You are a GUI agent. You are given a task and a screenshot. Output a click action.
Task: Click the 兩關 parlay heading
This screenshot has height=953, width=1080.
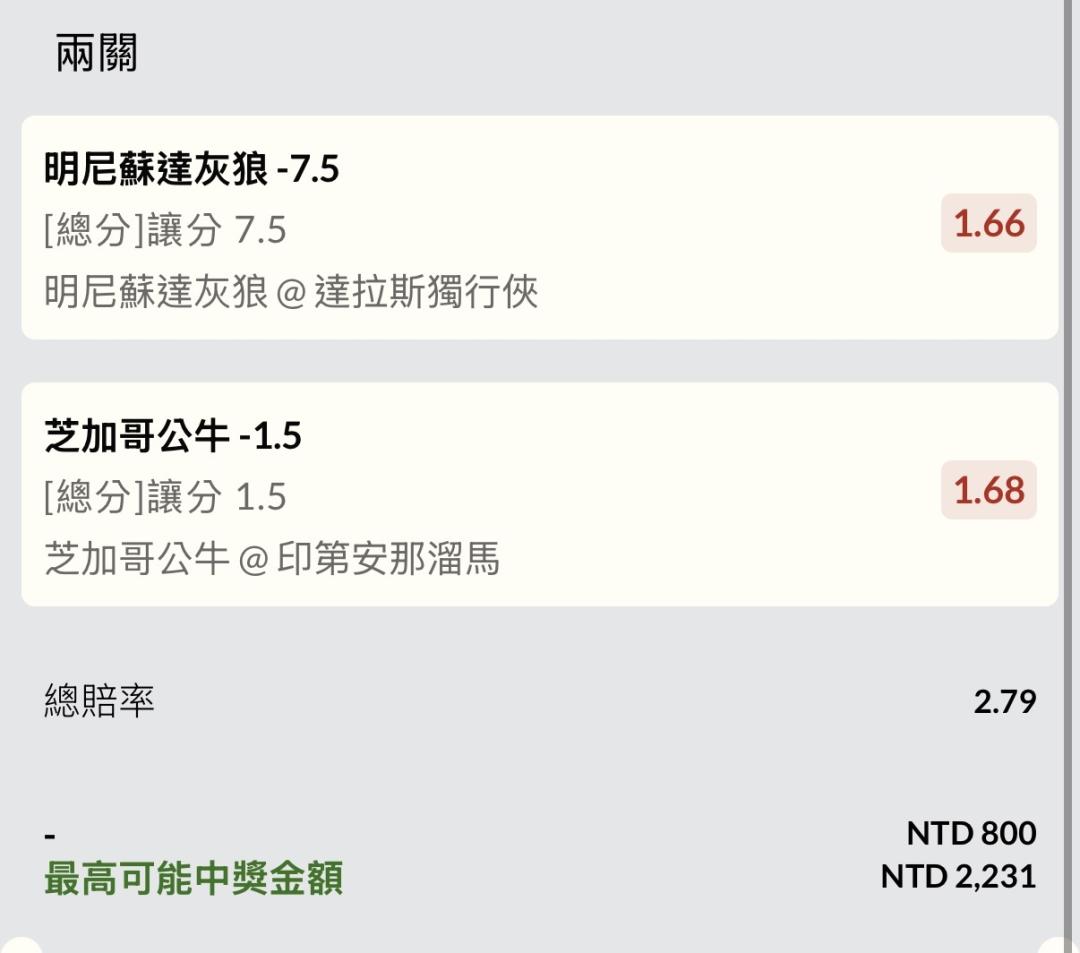pos(96,52)
